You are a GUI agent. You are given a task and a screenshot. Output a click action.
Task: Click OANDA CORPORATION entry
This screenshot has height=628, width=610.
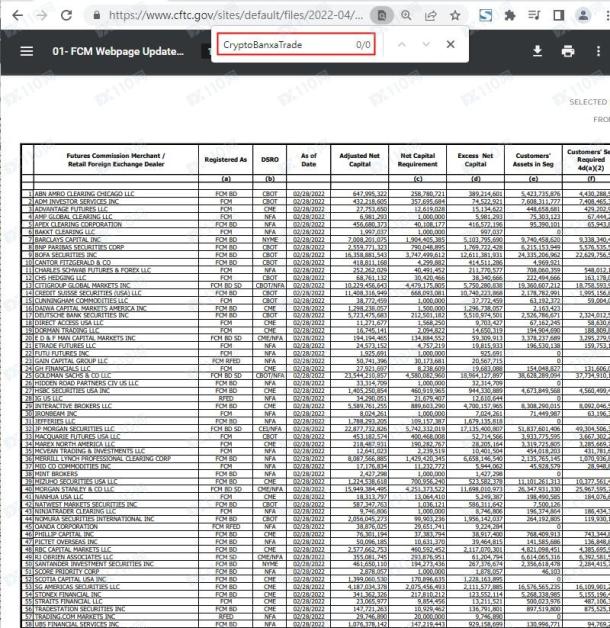pyautogui.click(x=66, y=527)
